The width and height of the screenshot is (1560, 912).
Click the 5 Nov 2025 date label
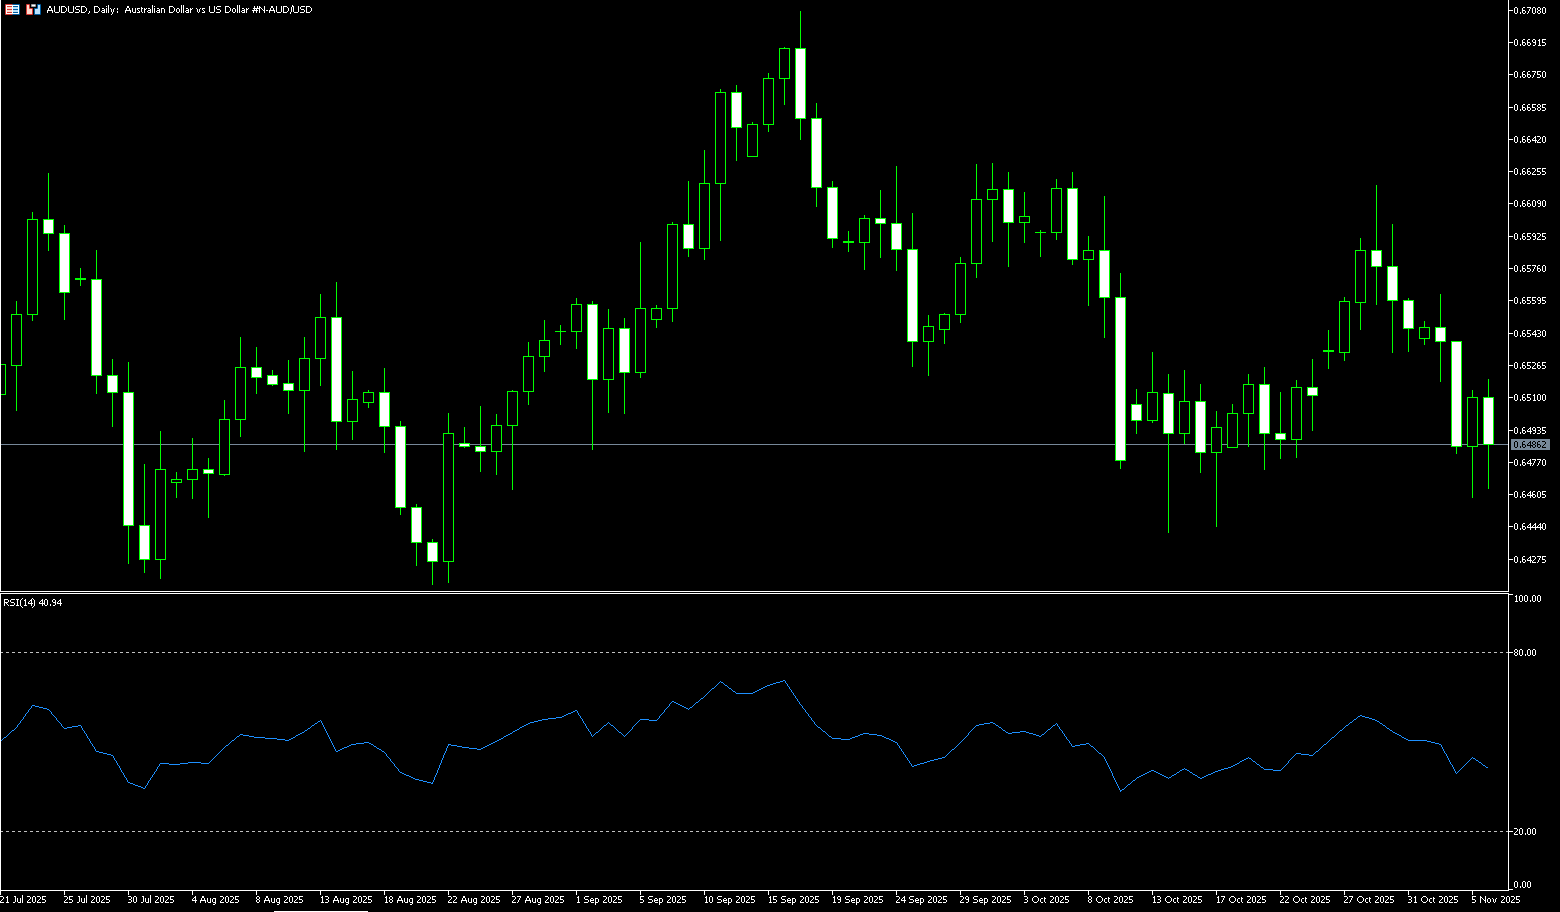tap(1496, 900)
